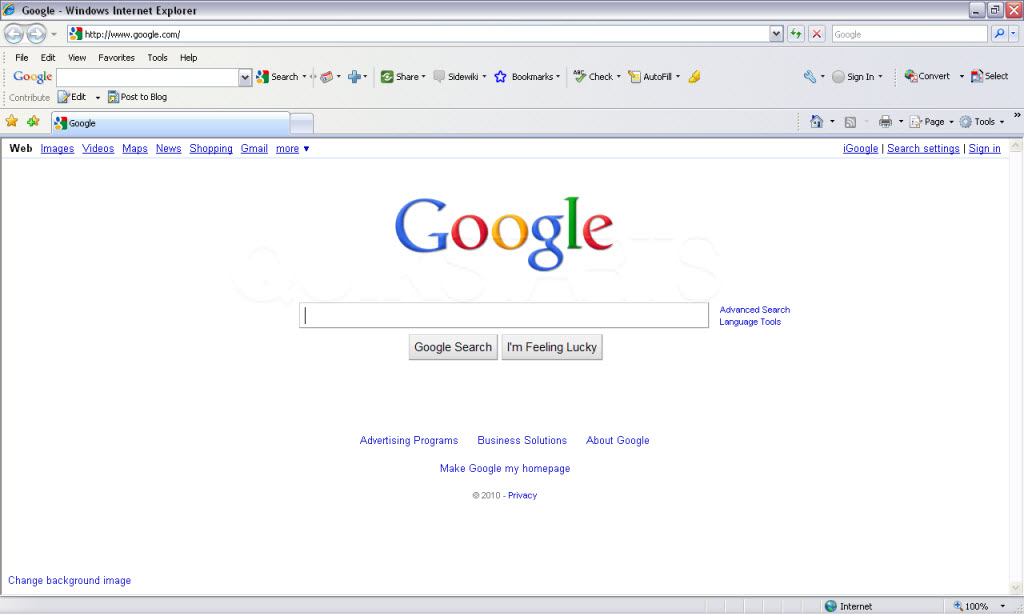
Task: Open the Page menu in command bar
Action: tap(931, 121)
